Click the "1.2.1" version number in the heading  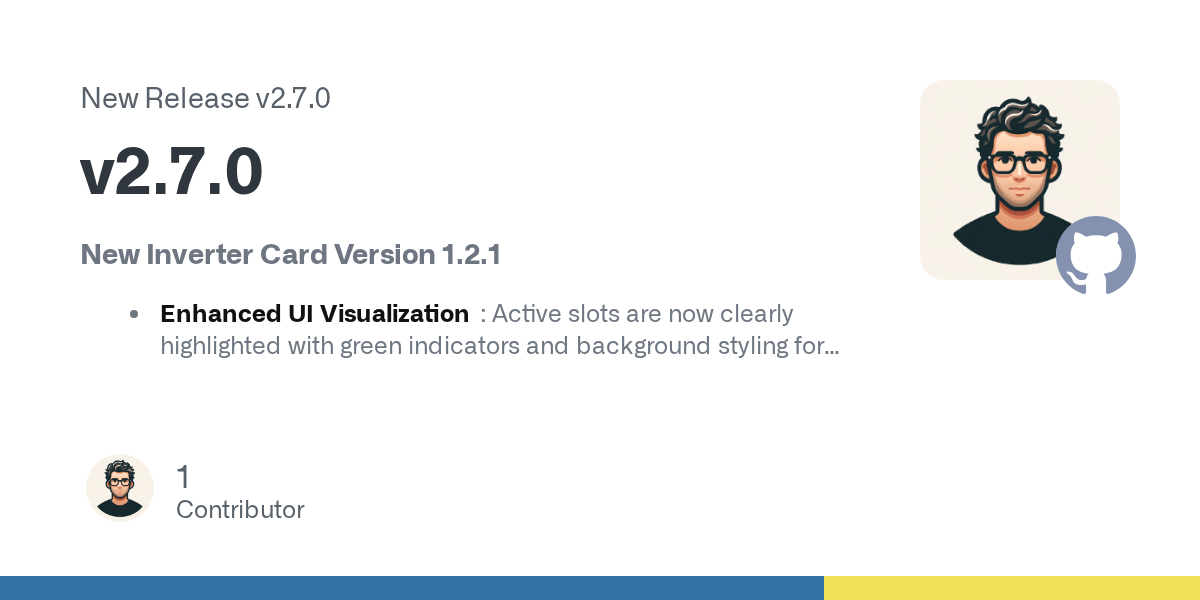coord(471,255)
